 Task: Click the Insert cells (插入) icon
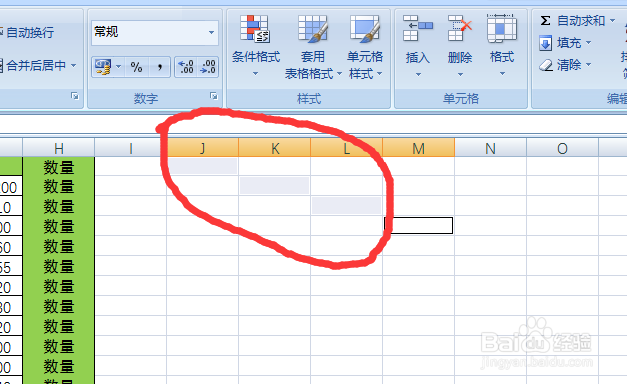417,28
